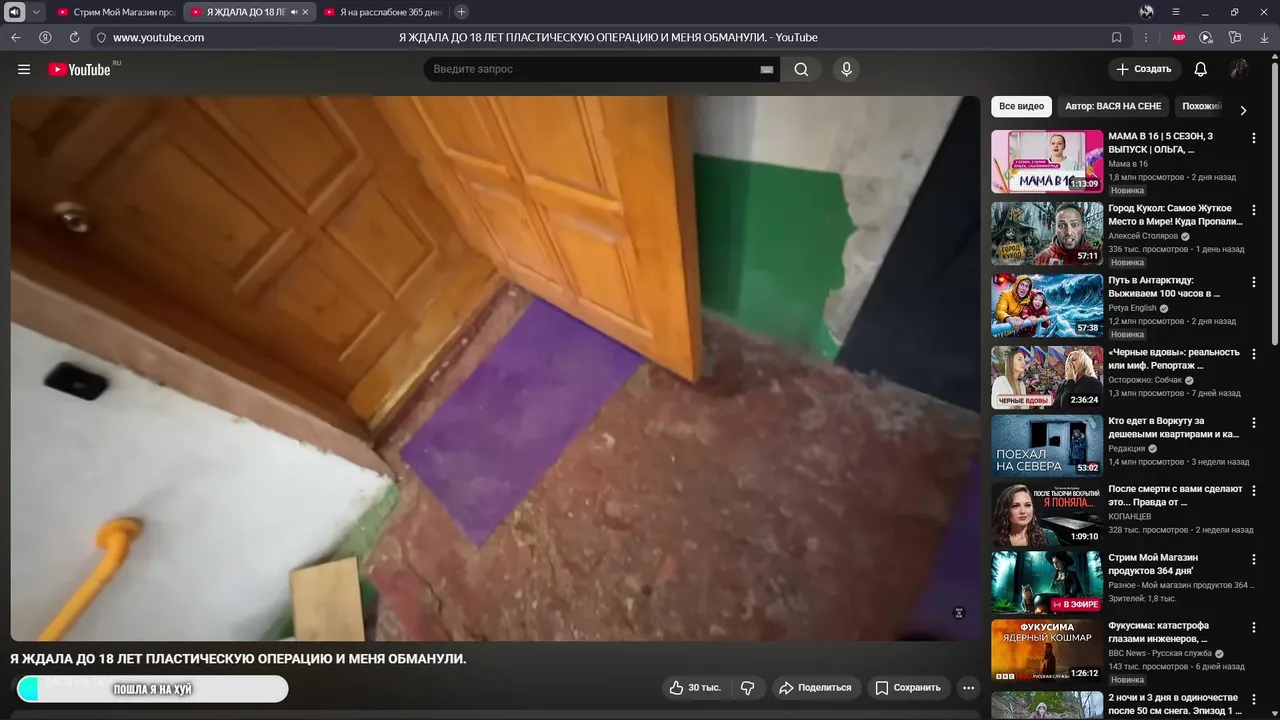Switch to Стрим Мой Магазин browser tab
The width and height of the screenshot is (1280, 720).
pos(115,12)
